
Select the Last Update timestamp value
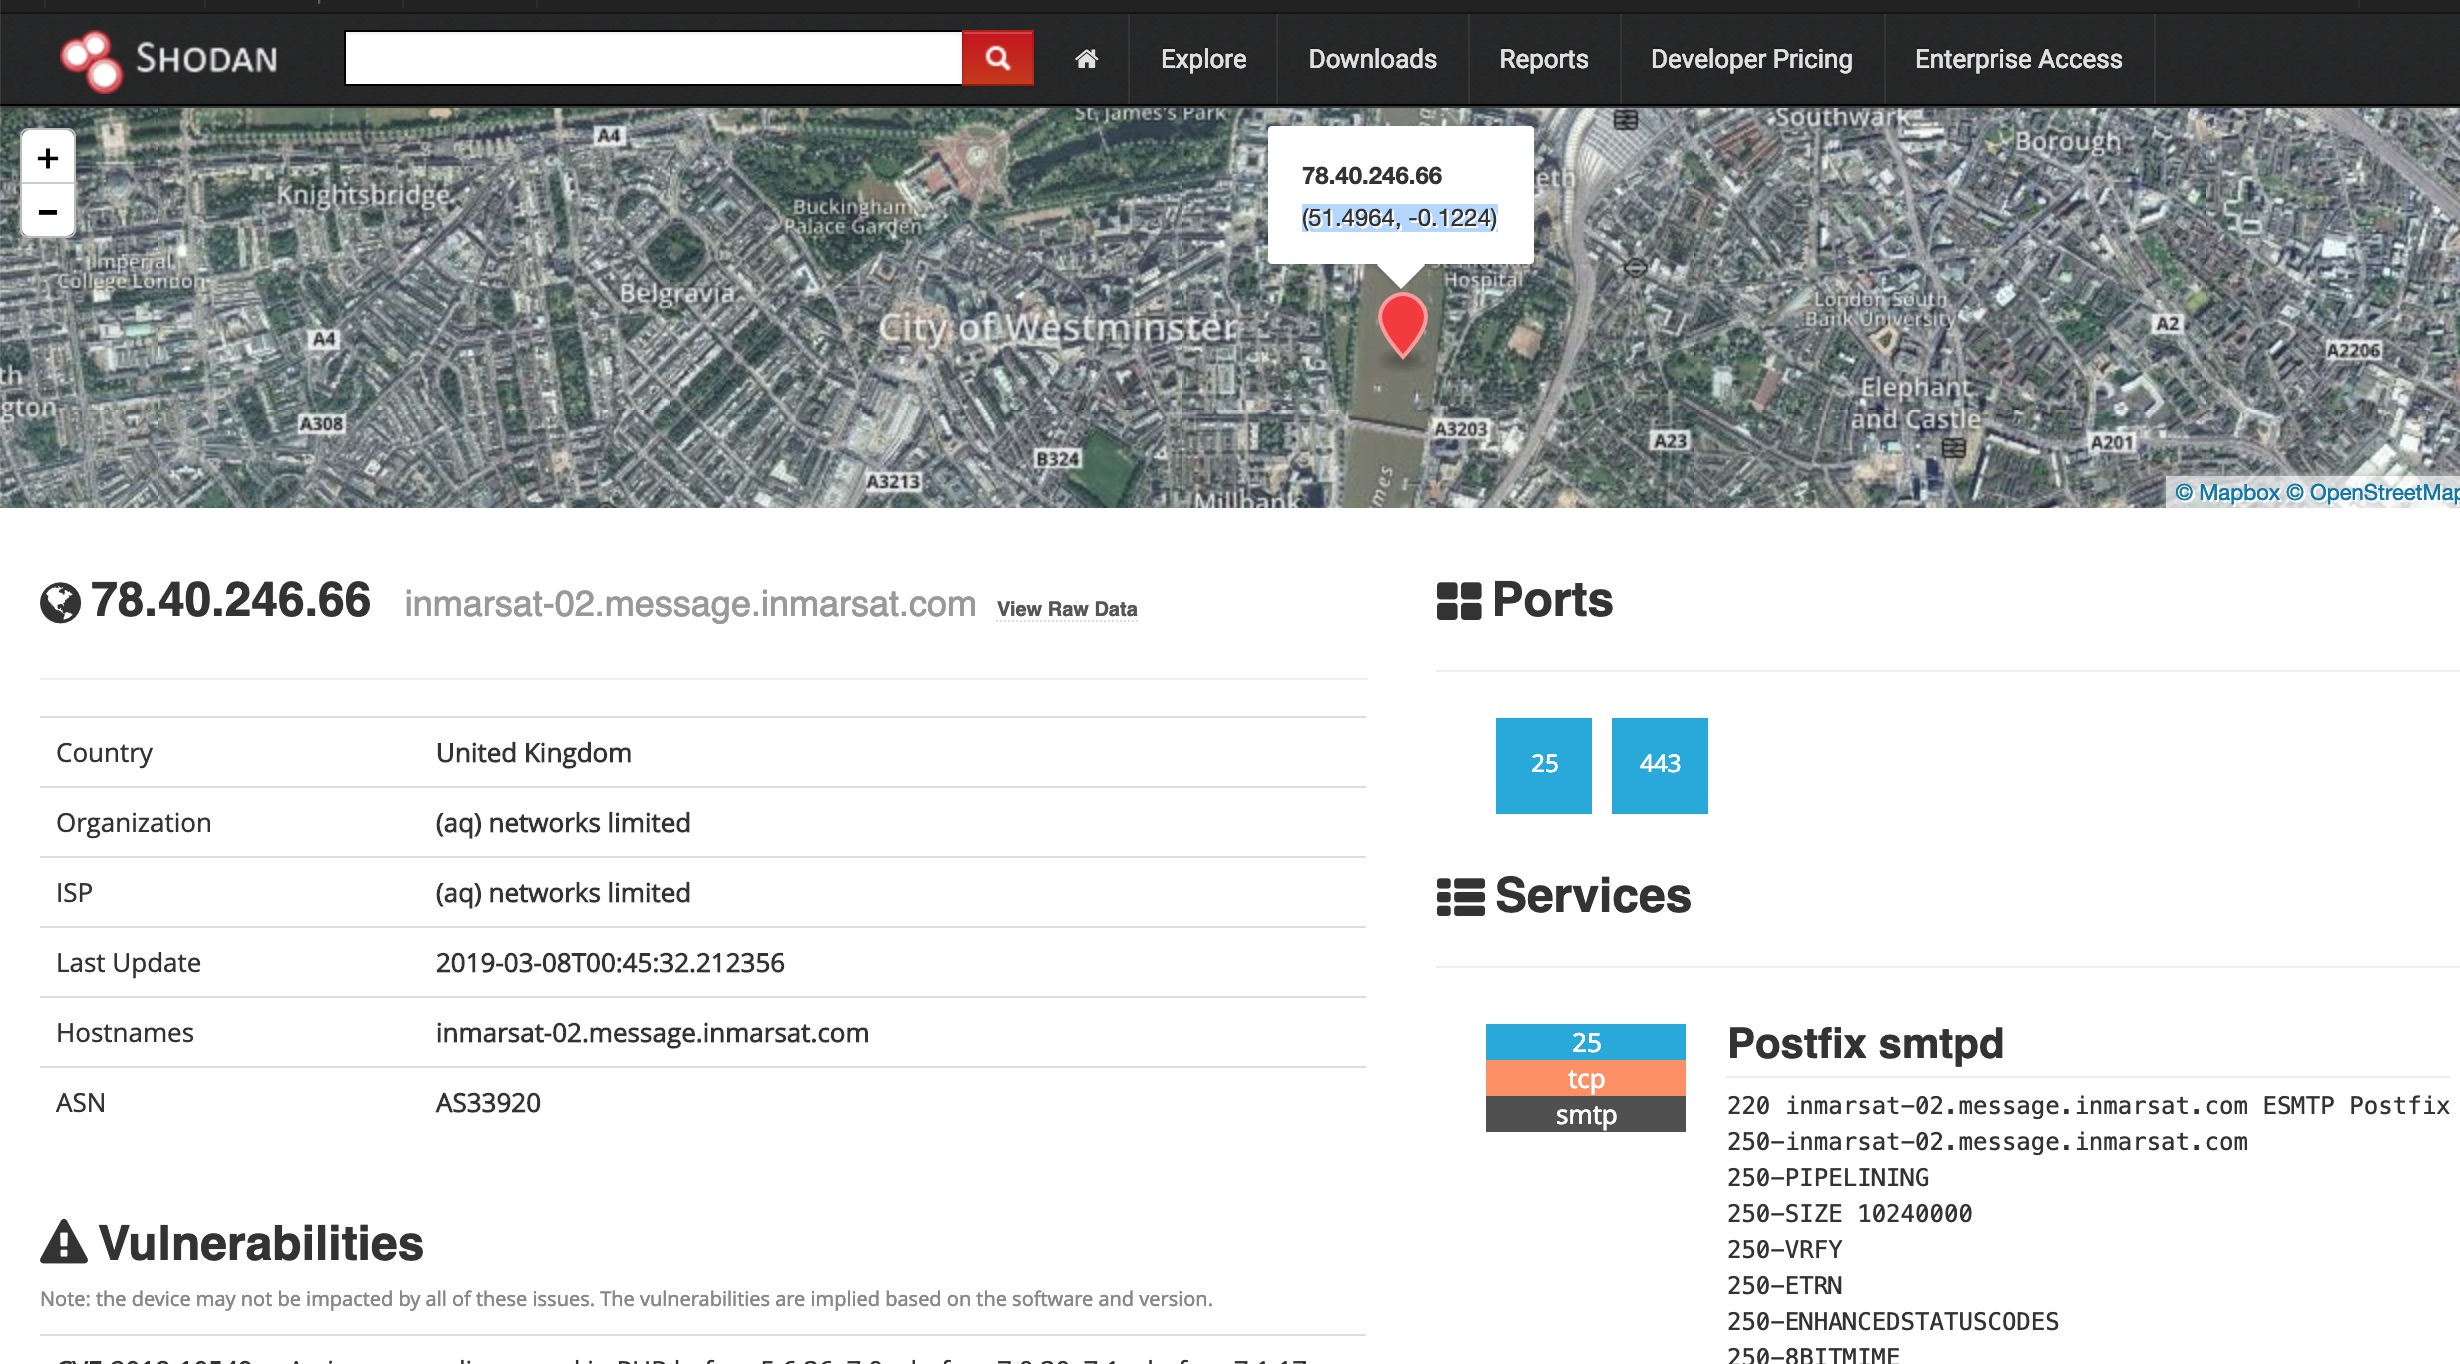click(x=610, y=962)
